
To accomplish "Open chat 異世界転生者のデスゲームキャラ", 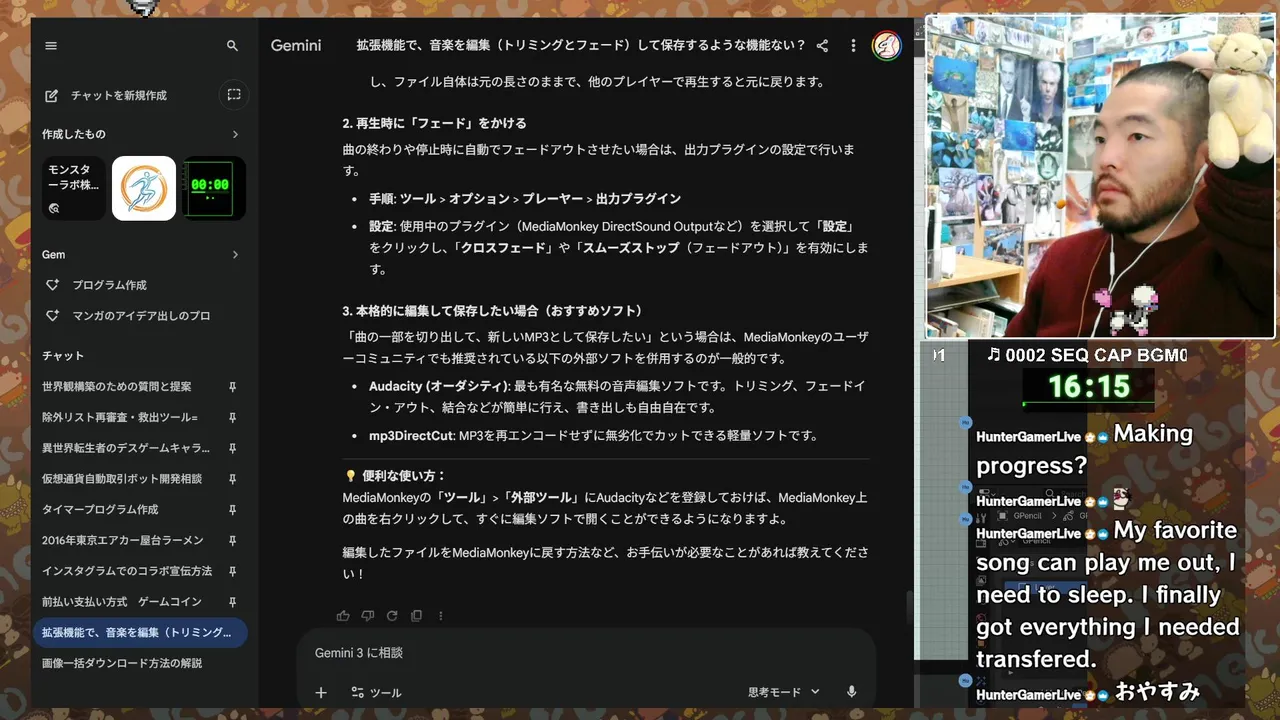I will (125, 448).
